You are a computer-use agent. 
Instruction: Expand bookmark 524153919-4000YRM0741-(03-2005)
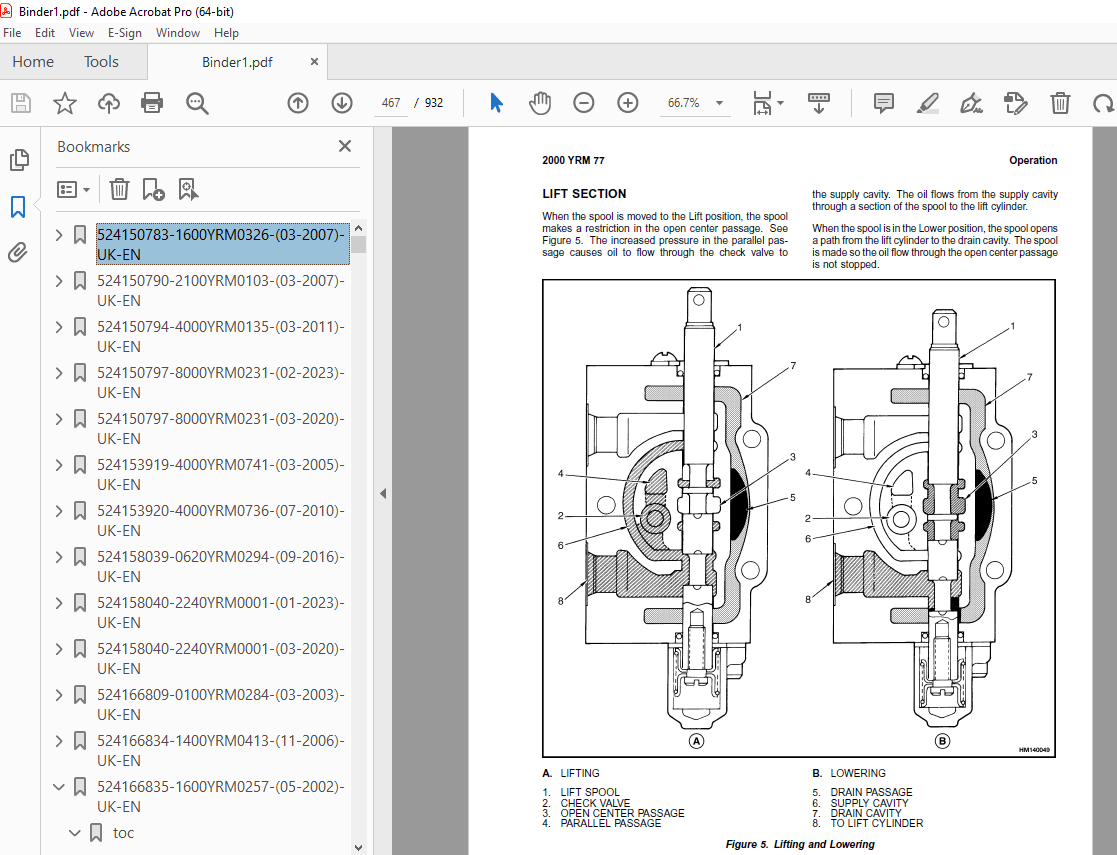click(59, 465)
